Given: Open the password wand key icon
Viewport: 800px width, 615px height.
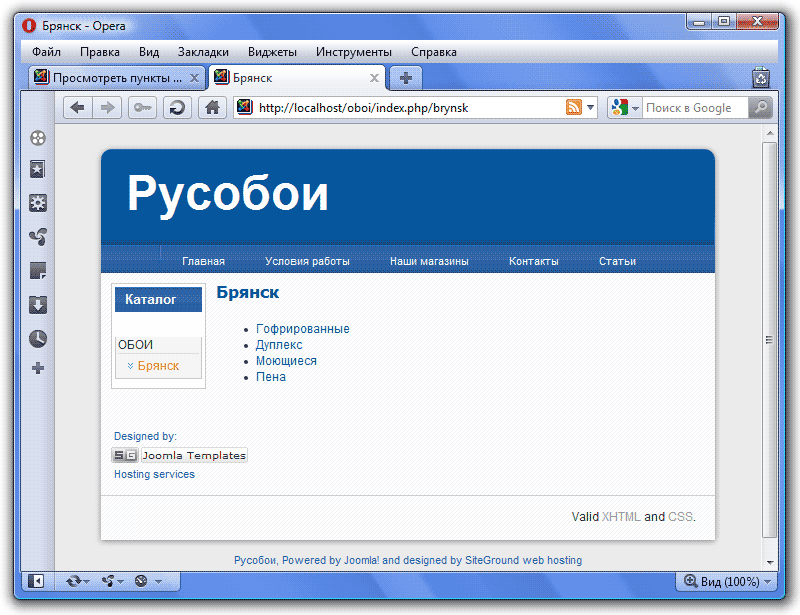Looking at the screenshot, I should 142,108.
